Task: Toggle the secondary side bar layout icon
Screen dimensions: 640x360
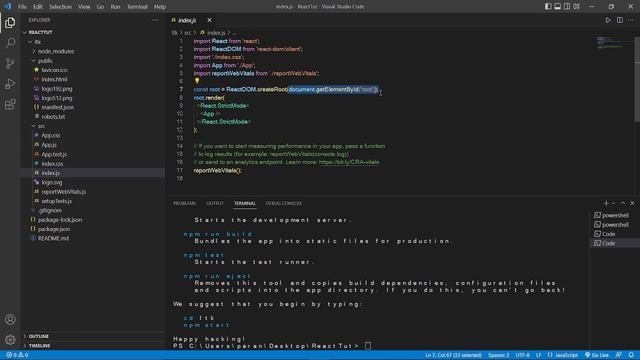Action: (x=567, y=7)
